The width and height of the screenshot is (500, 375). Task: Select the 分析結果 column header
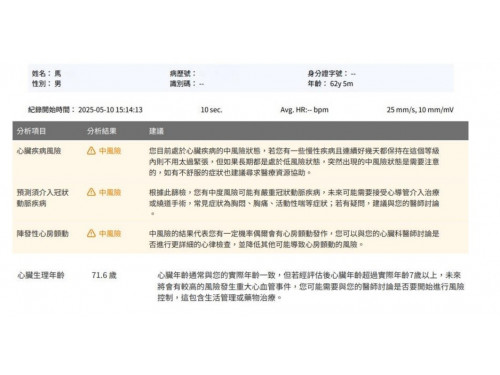[102, 131]
